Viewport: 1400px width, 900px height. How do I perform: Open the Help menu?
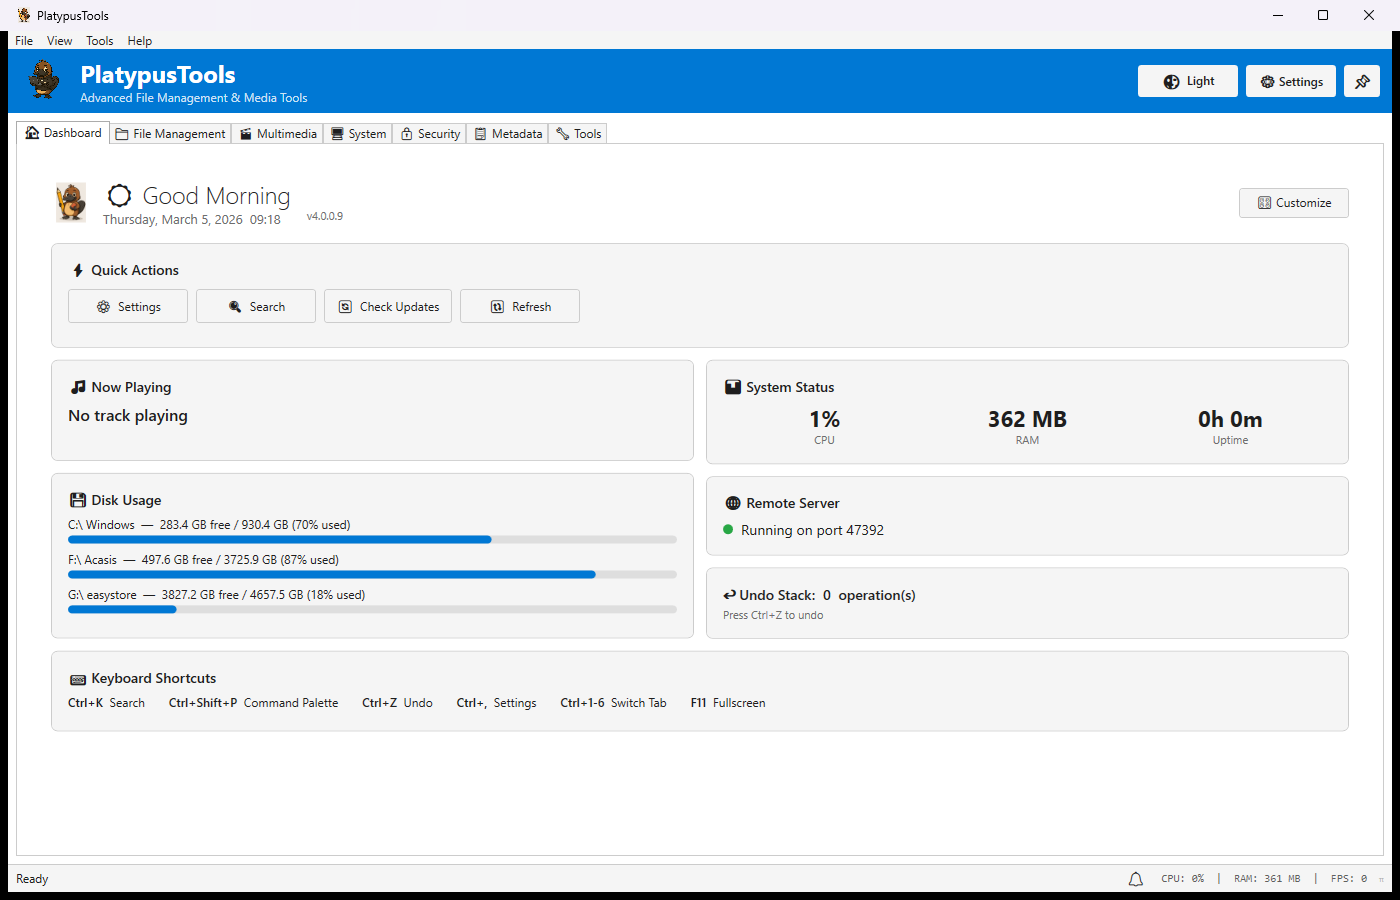pos(140,40)
